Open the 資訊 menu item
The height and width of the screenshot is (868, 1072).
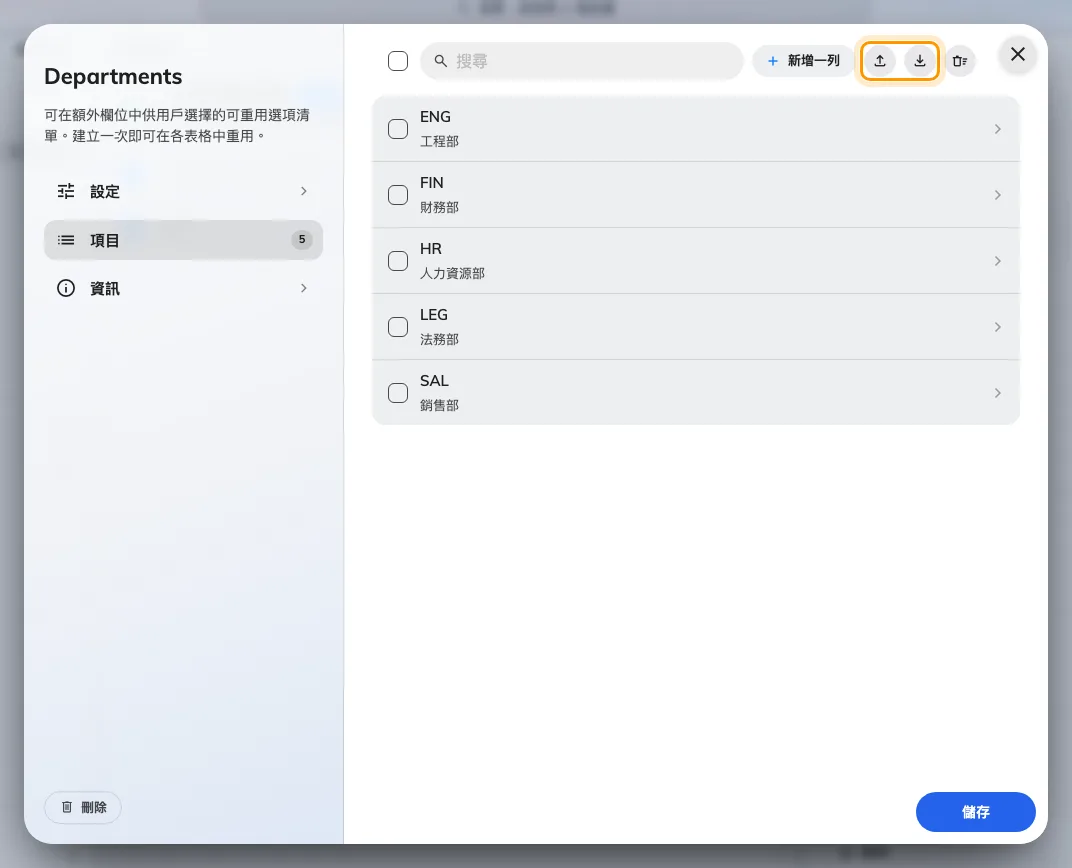pos(183,288)
